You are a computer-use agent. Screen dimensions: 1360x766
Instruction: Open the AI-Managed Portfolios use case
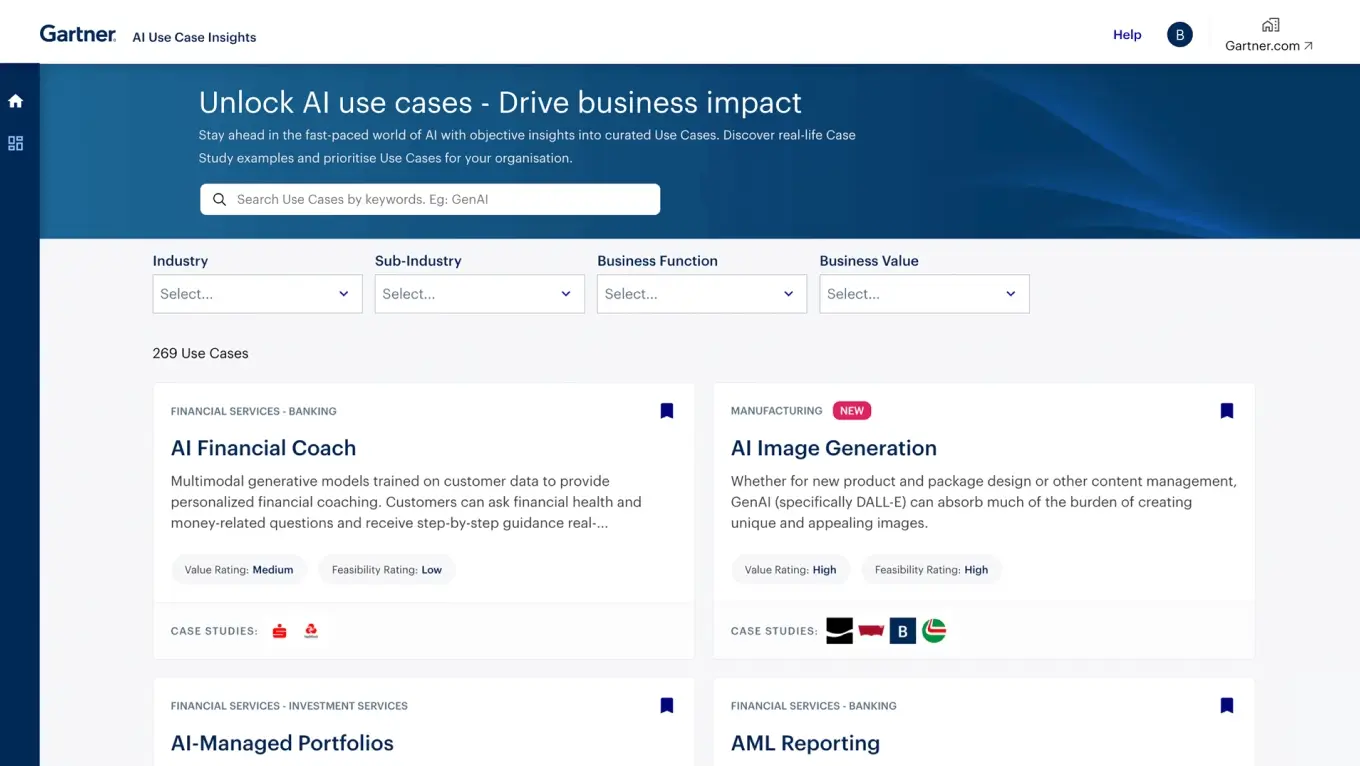(283, 743)
